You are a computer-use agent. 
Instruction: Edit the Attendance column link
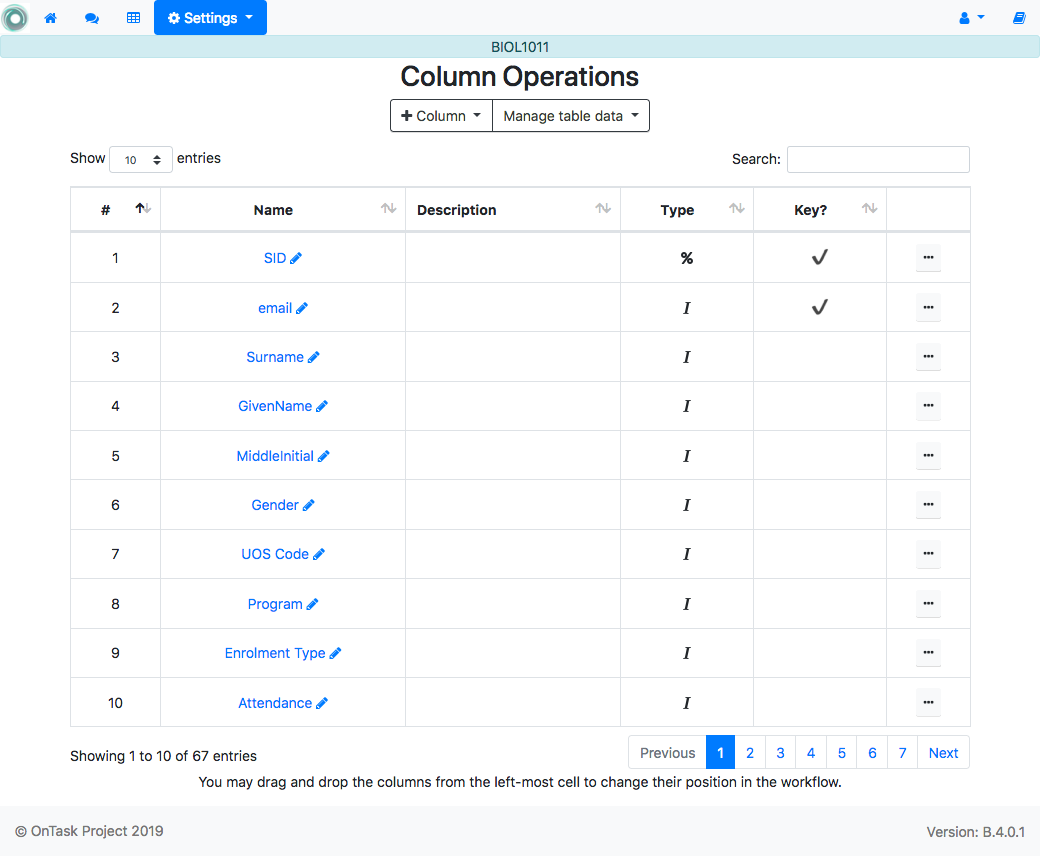coord(283,703)
